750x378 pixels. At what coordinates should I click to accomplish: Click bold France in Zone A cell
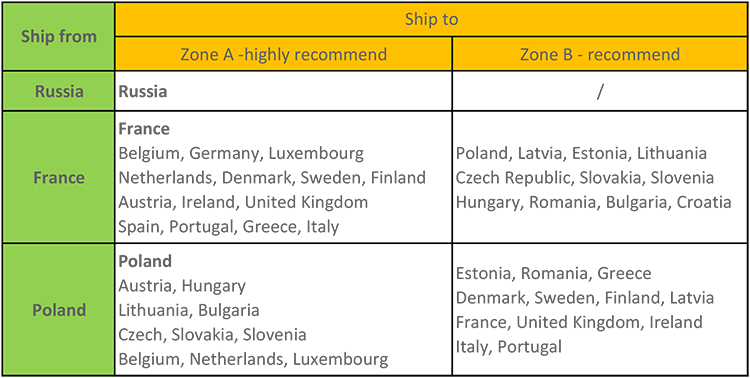(x=144, y=129)
